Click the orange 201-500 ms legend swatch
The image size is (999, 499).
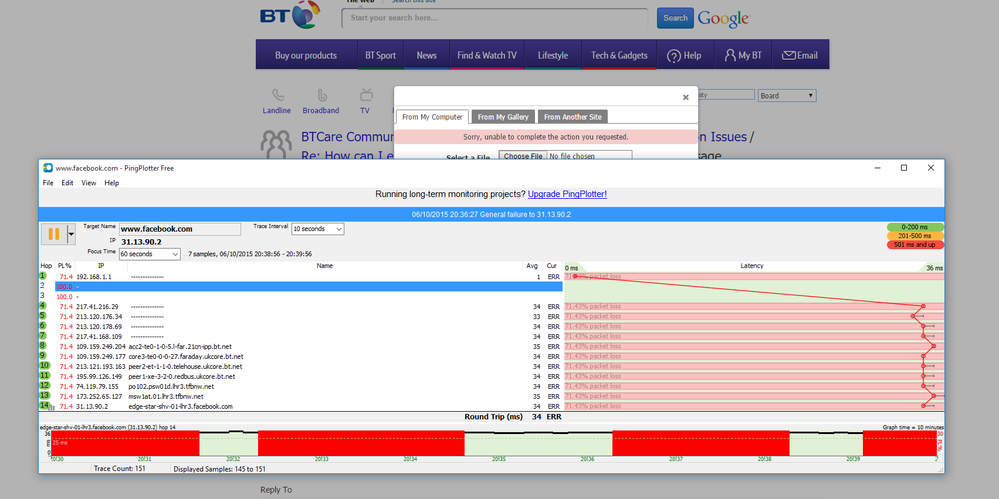pyautogui.click(x=915, y=236)
